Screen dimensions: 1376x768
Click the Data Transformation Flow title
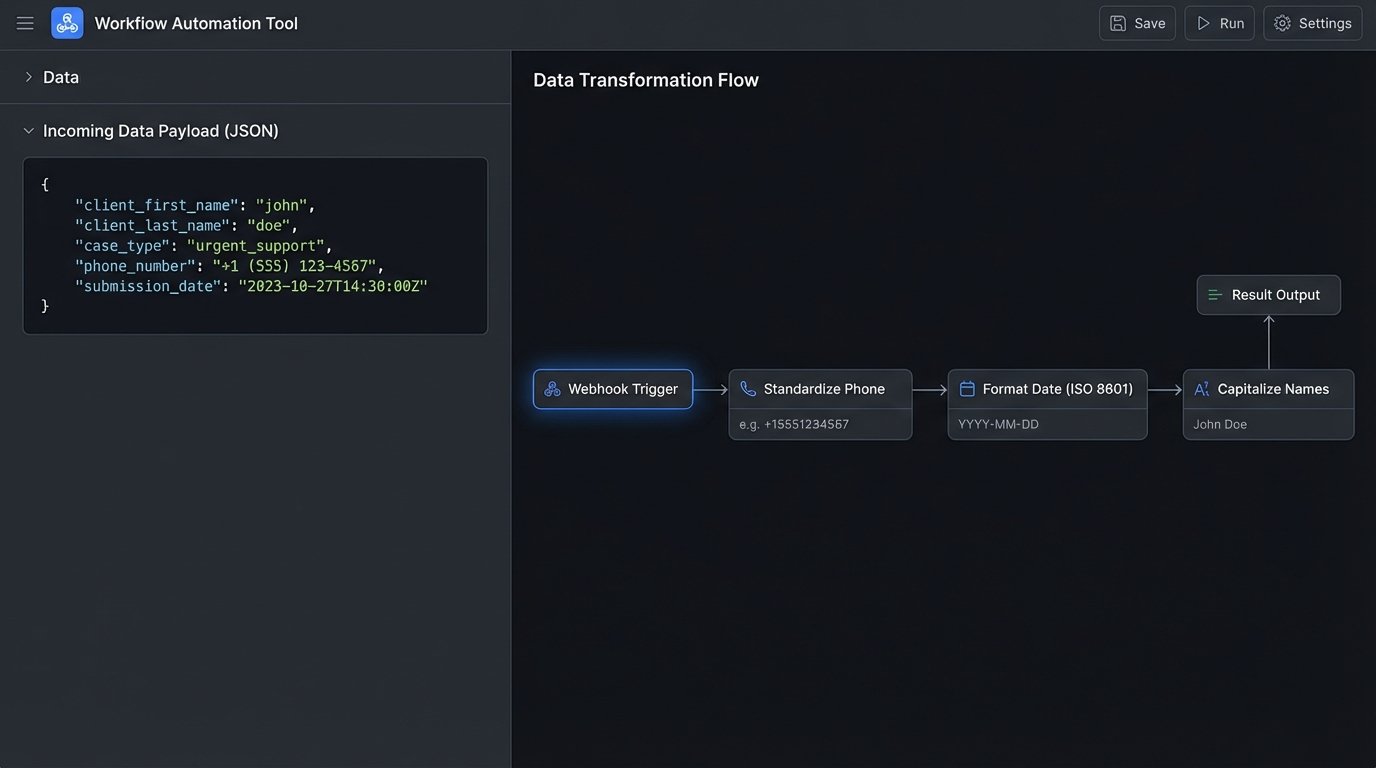(646, 80)
